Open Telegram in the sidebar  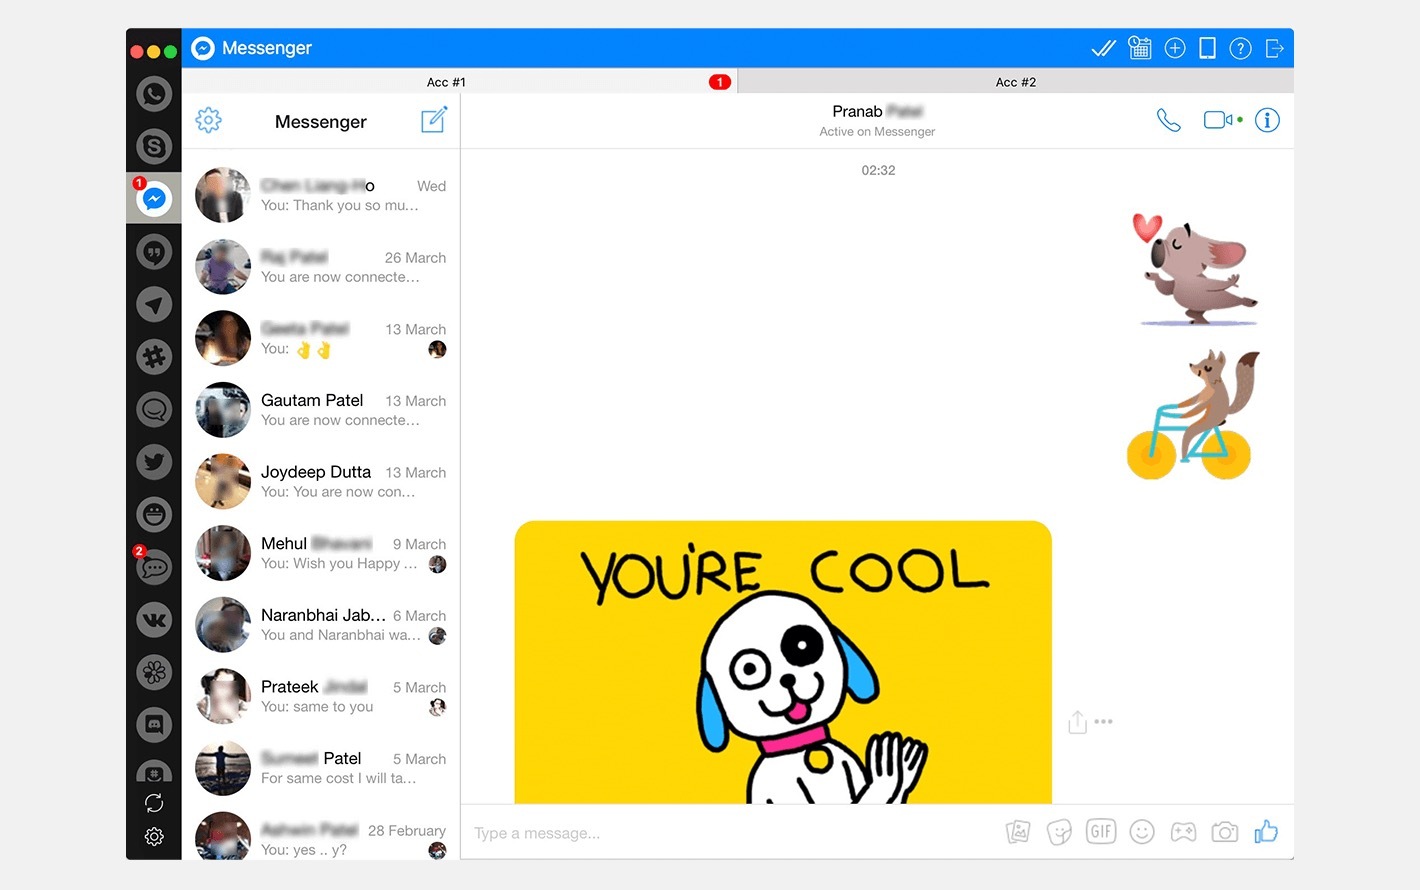(154, 305)
